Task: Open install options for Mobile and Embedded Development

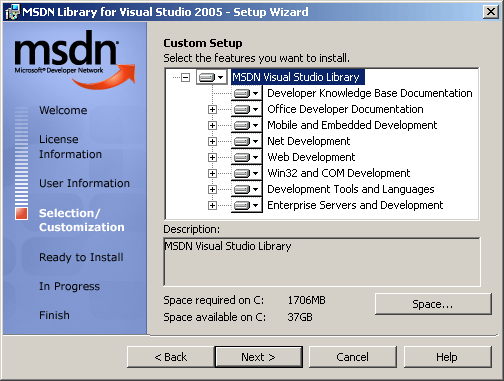Action: tap(246, 125)
